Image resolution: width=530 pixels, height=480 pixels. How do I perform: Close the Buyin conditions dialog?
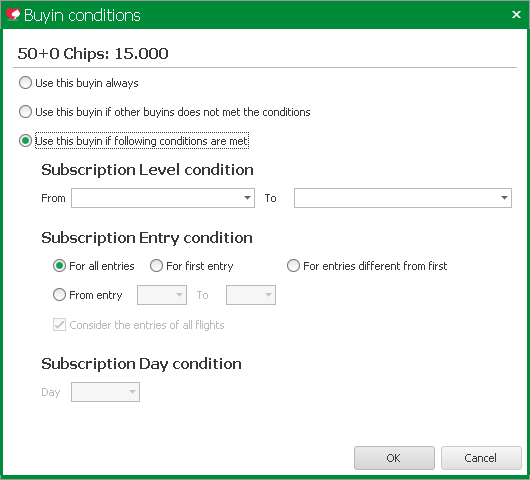pyautogui.click(x=516, y=15)
